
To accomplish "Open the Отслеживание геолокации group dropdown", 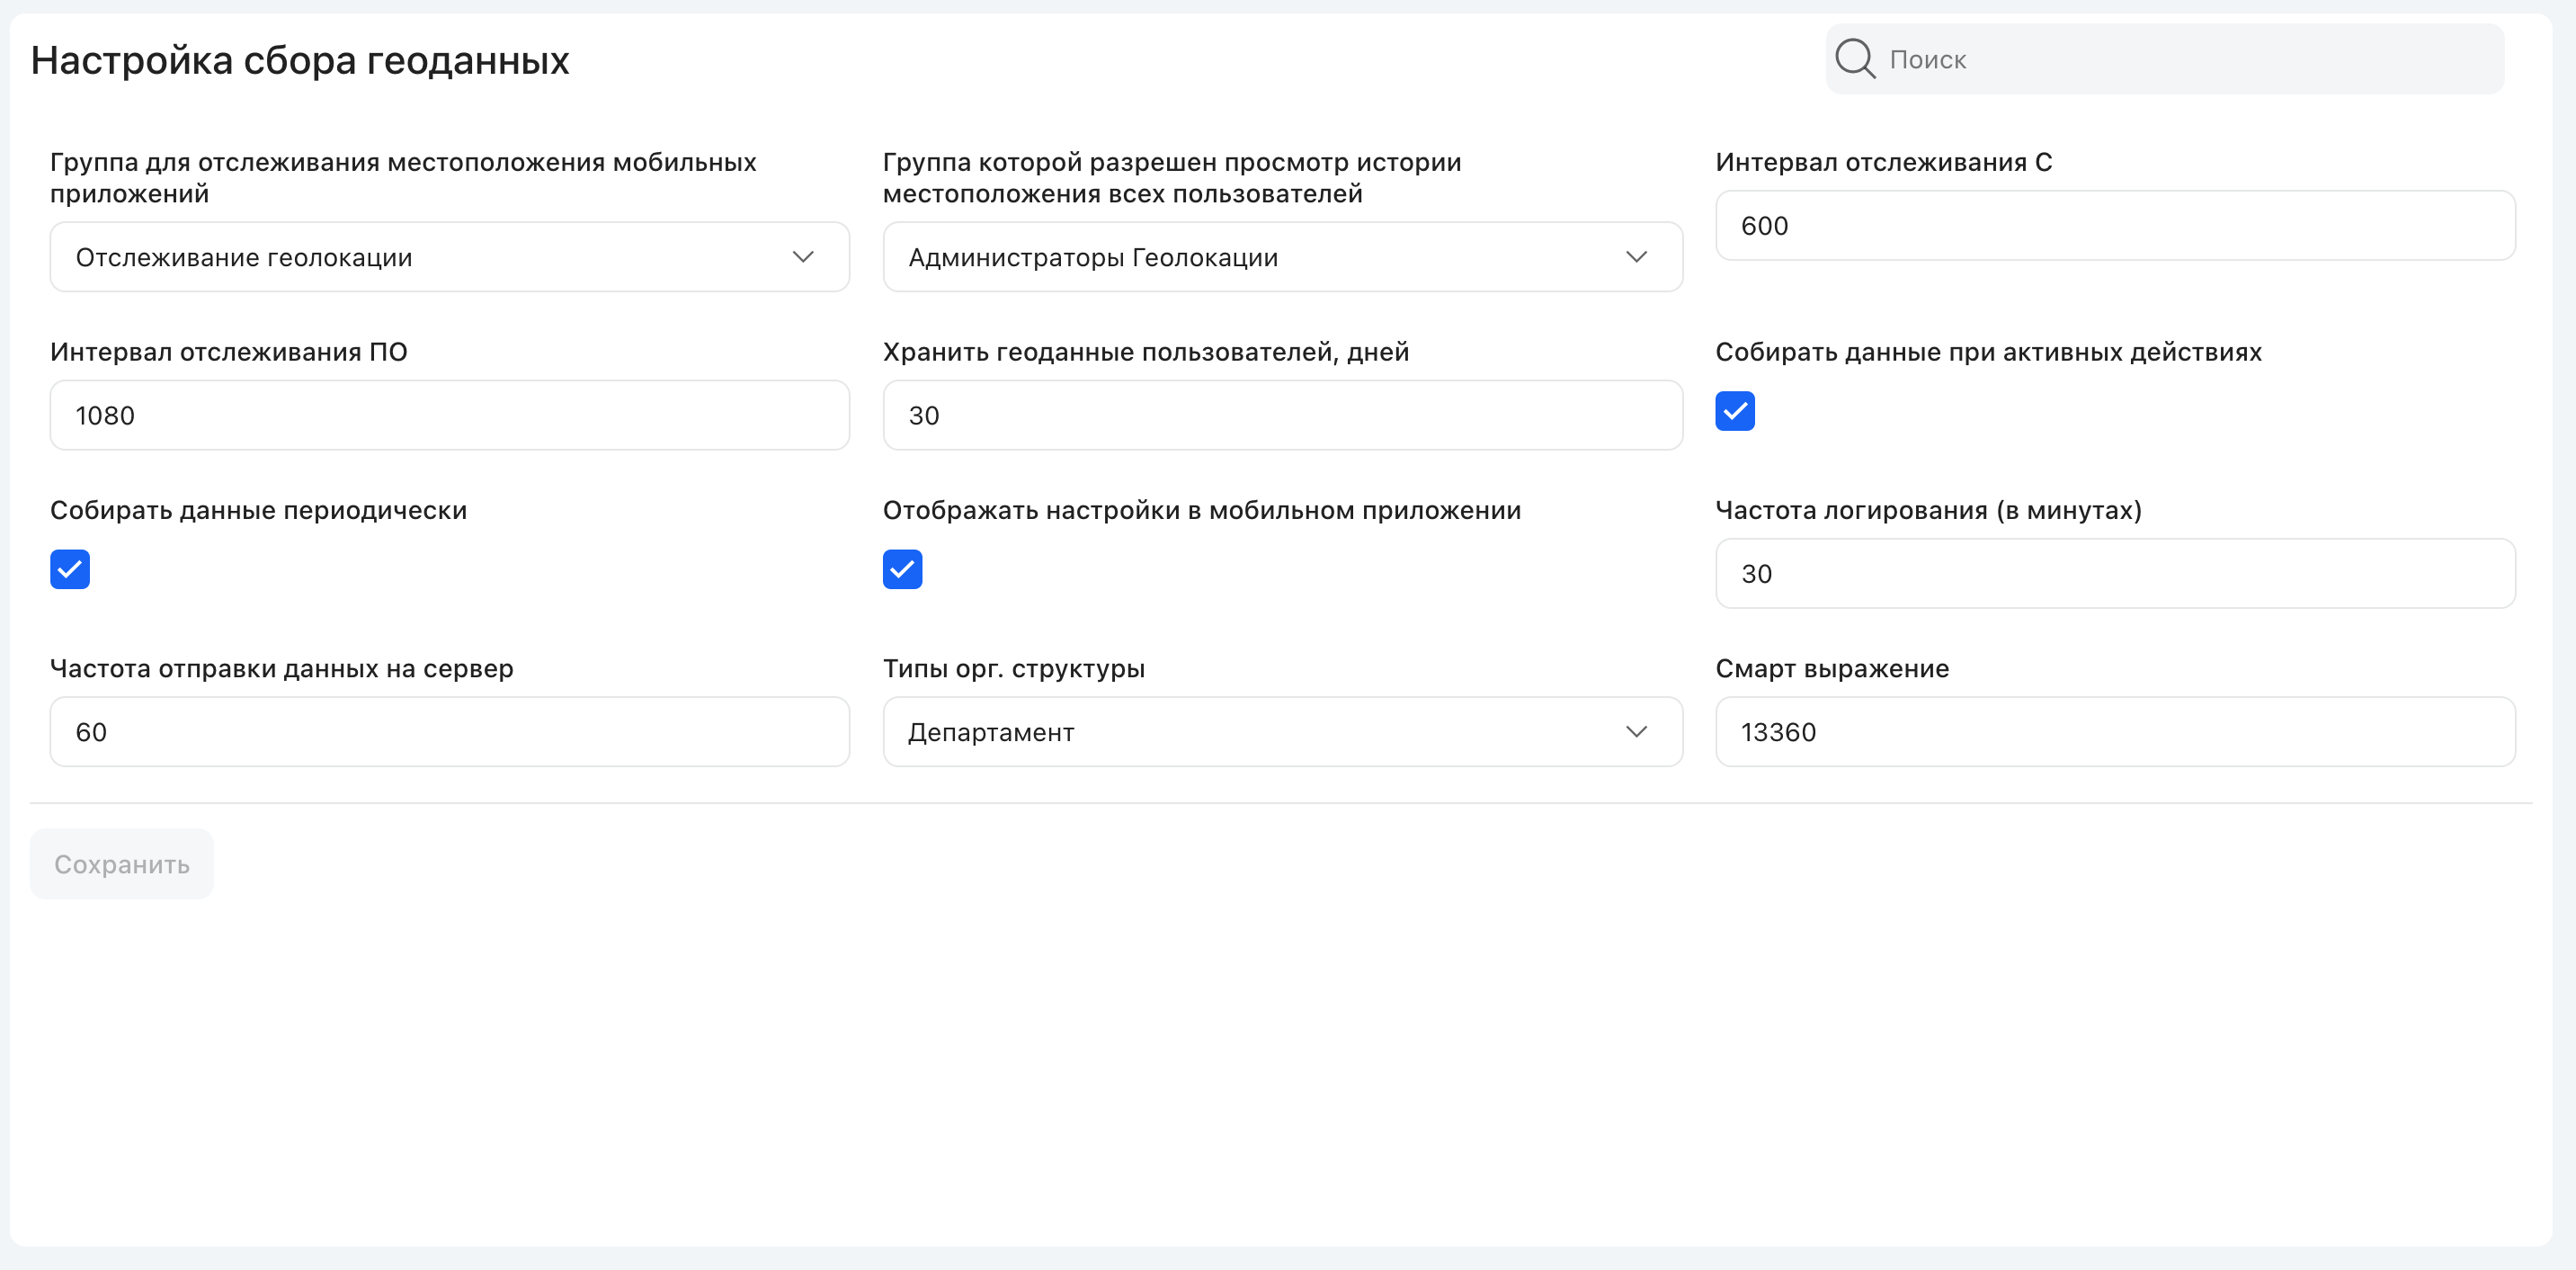I will point(450,257).
